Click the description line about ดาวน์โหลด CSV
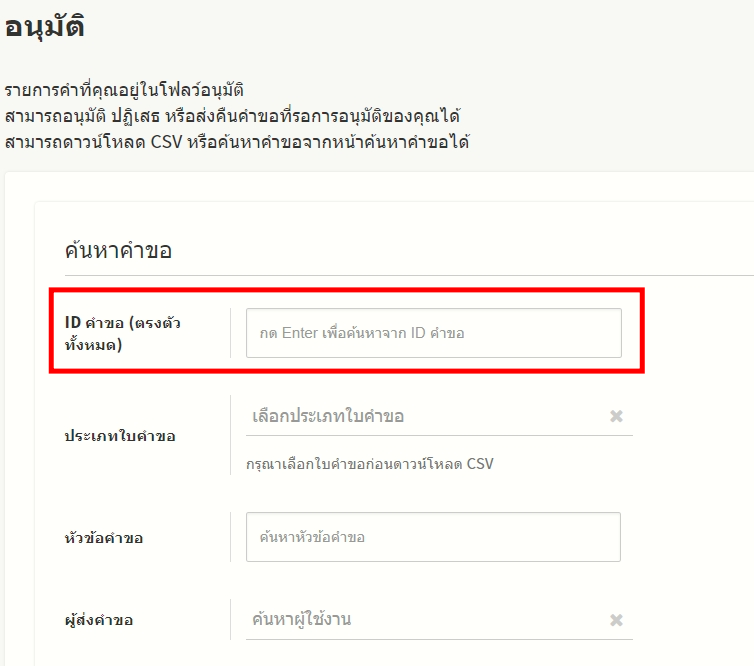 237,142
